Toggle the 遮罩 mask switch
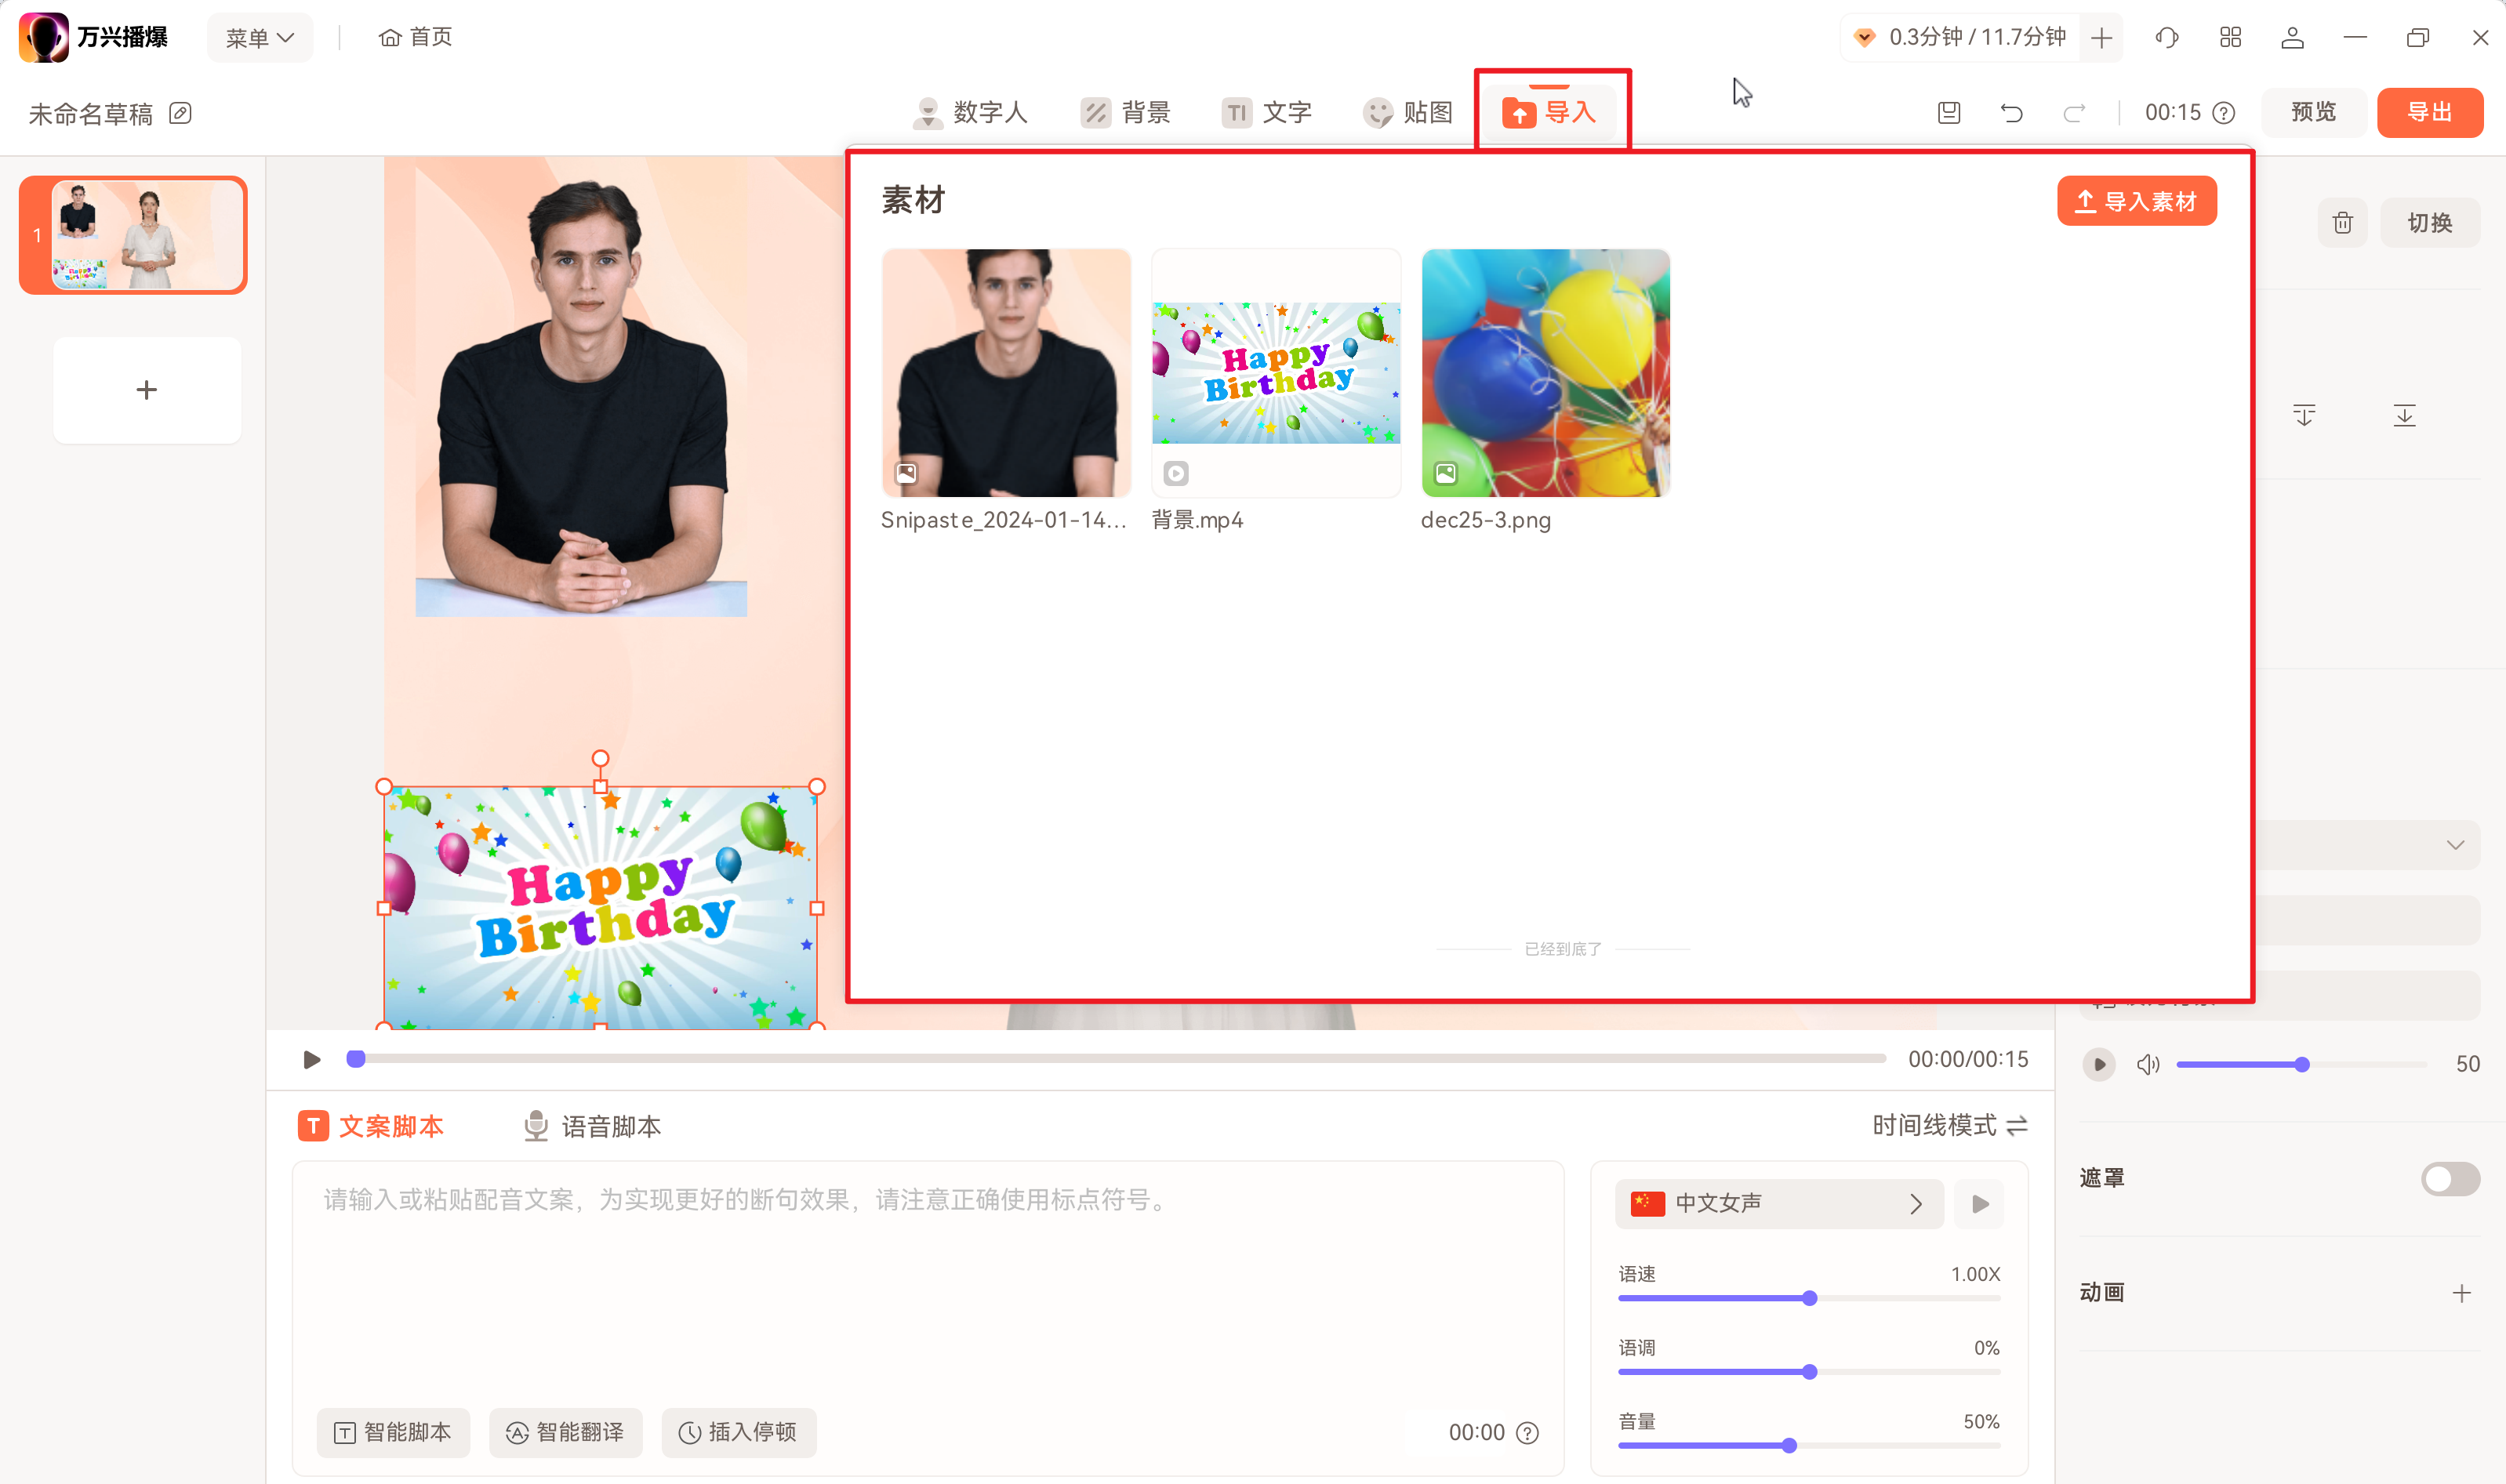2506x1484 pixels. point(2449,1178)
